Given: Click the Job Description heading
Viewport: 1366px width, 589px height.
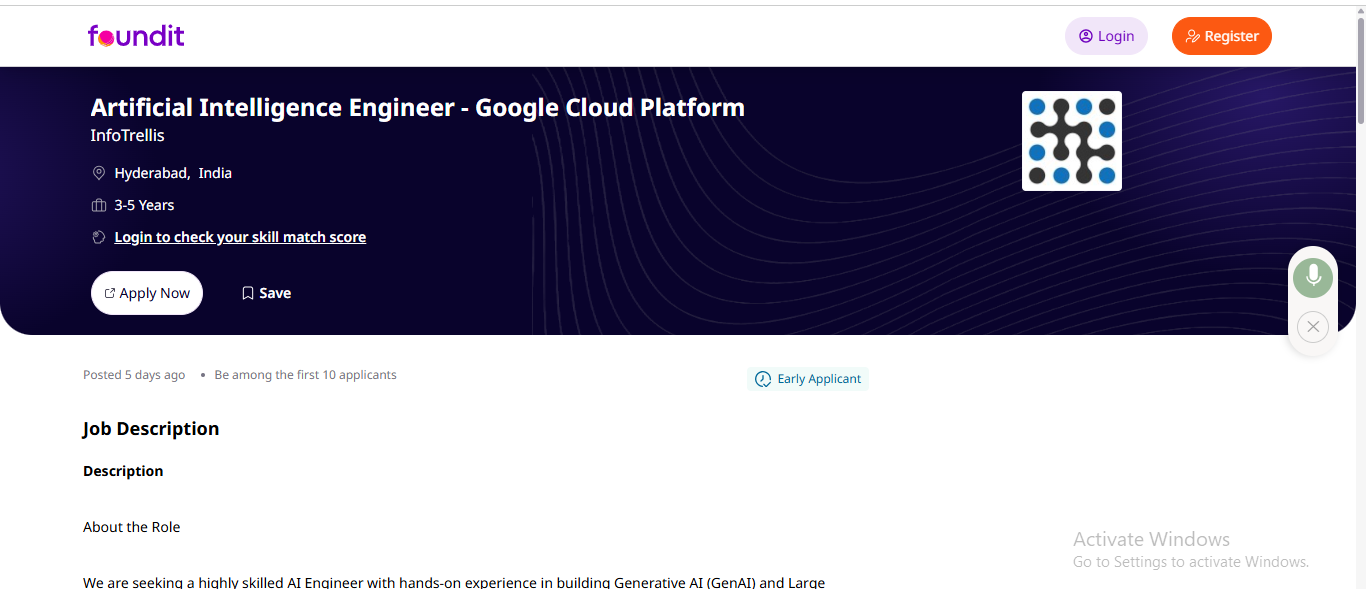Looking at the screenshot, I should 151,429.
